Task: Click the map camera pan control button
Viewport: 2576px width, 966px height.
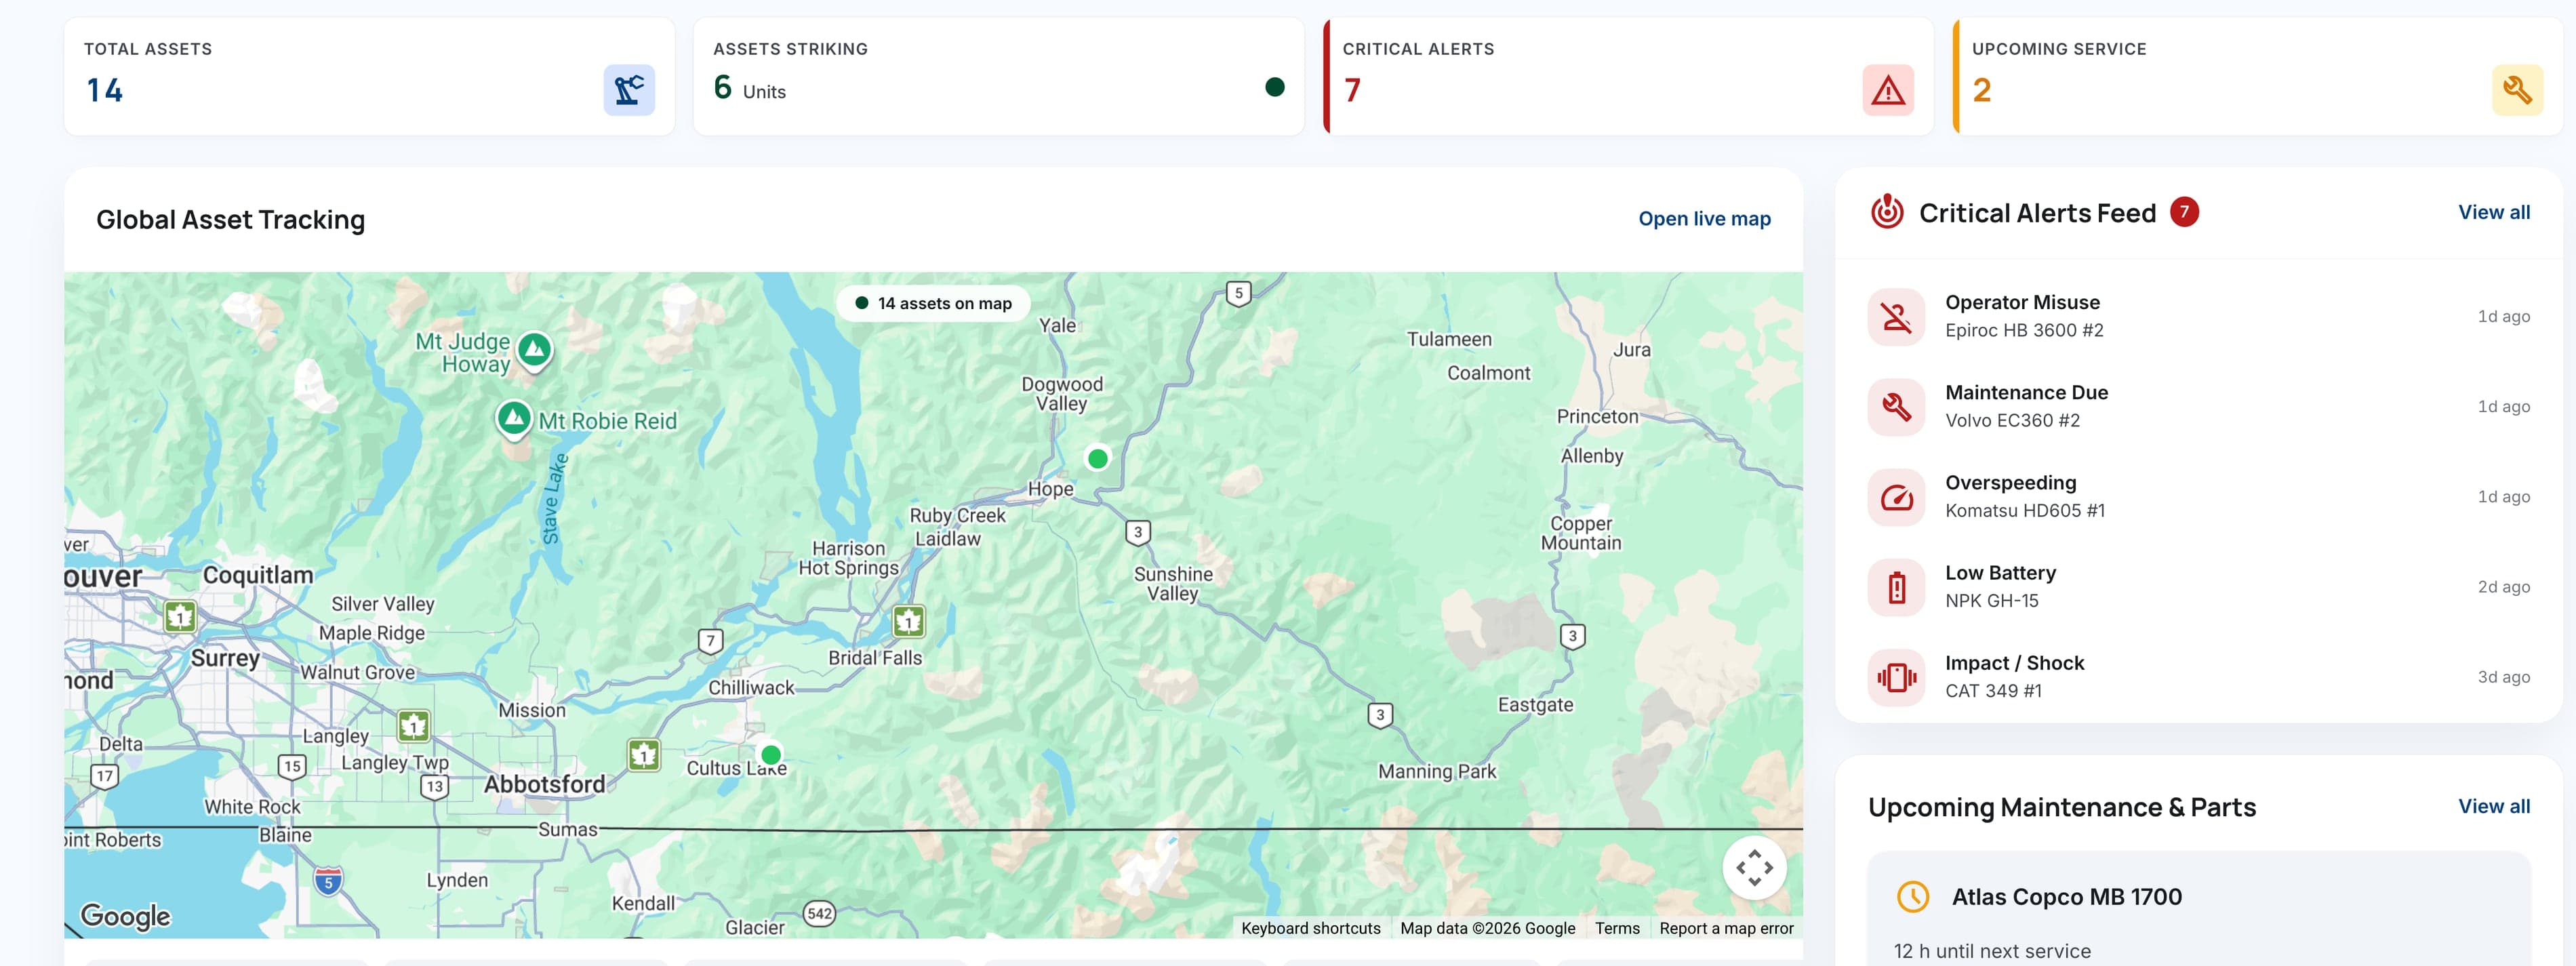Action: (1754, 867)
